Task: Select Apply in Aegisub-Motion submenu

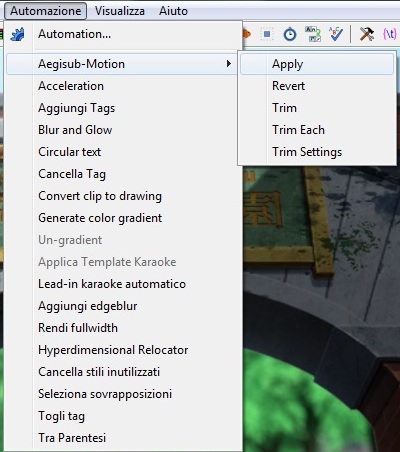Action: click(317, 64)
